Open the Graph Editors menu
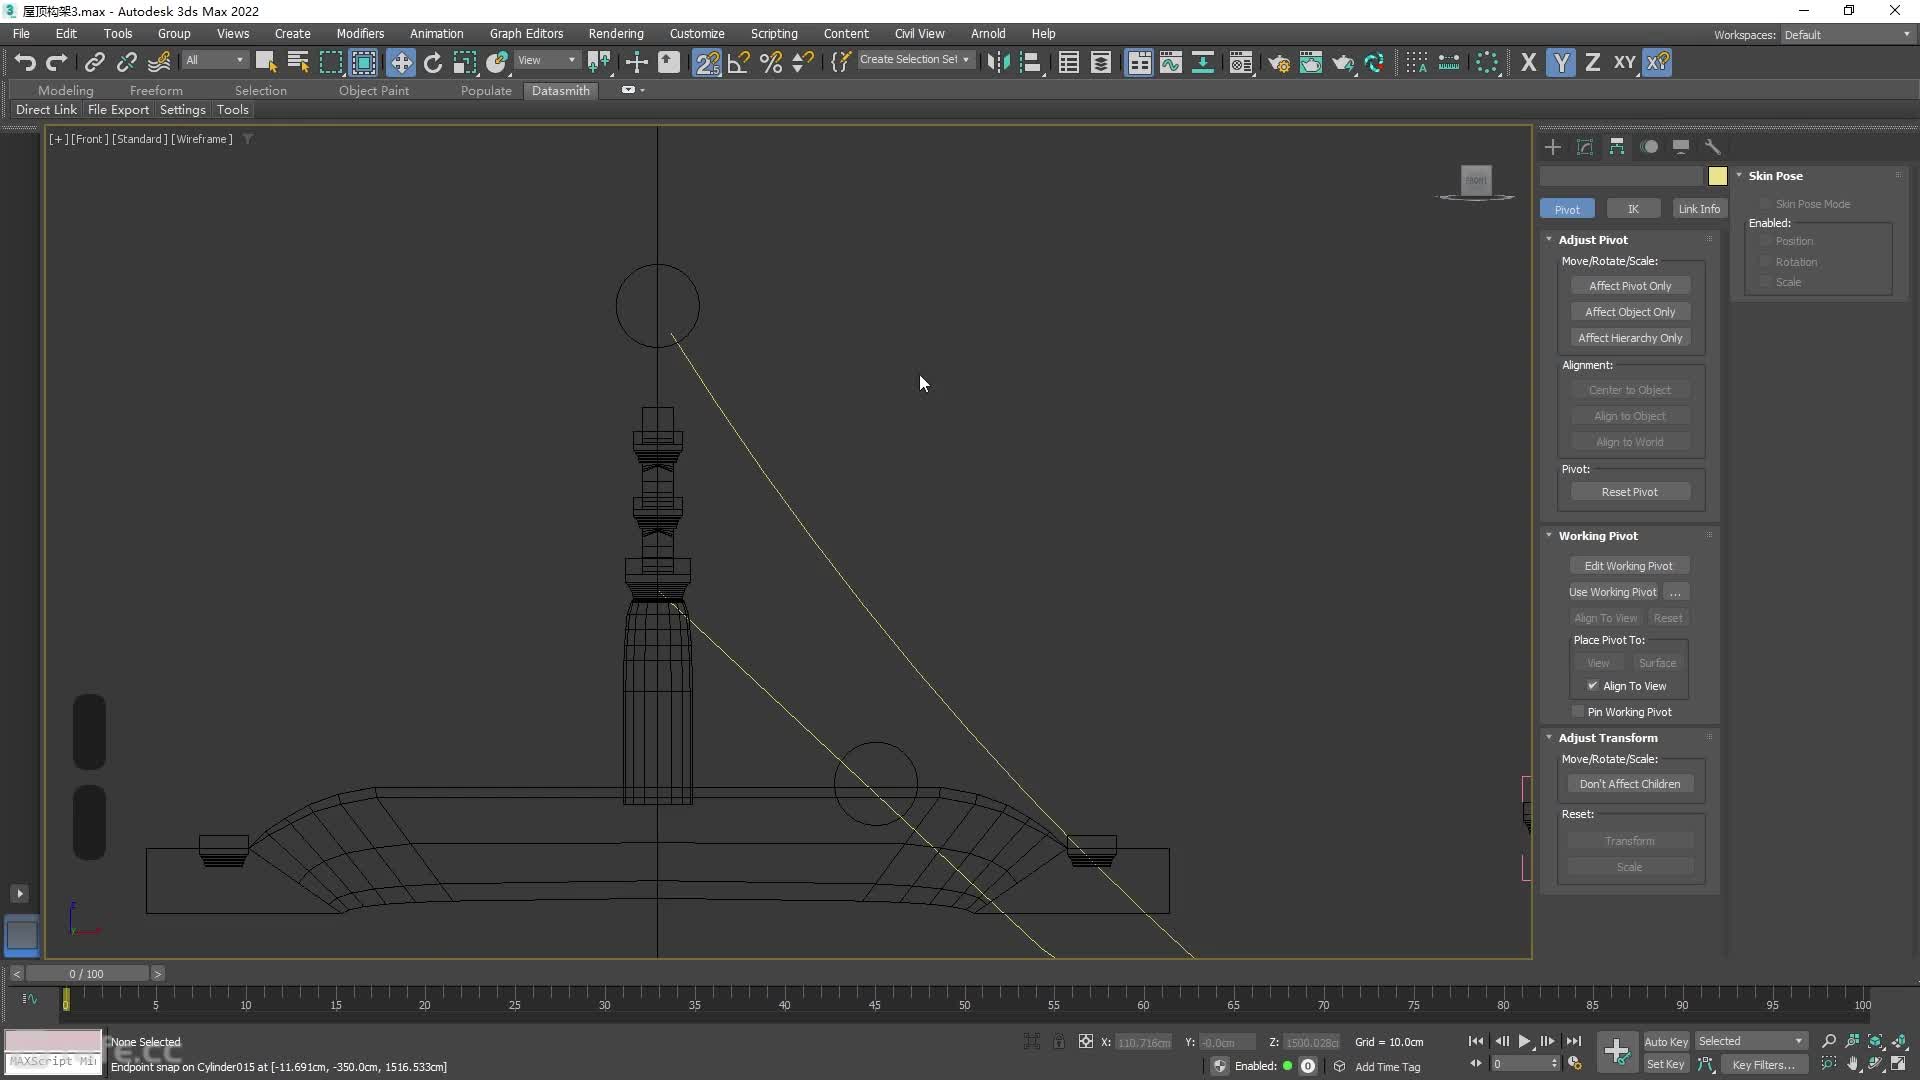1920x1080 pixels. click(526, 34)
